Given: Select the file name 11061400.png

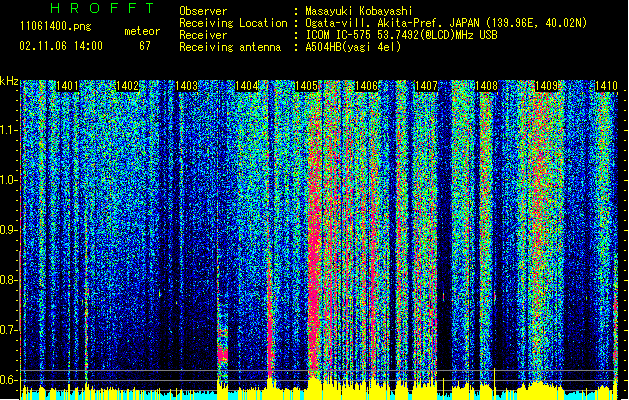Looking at the screenshot, I should [56, 27].
